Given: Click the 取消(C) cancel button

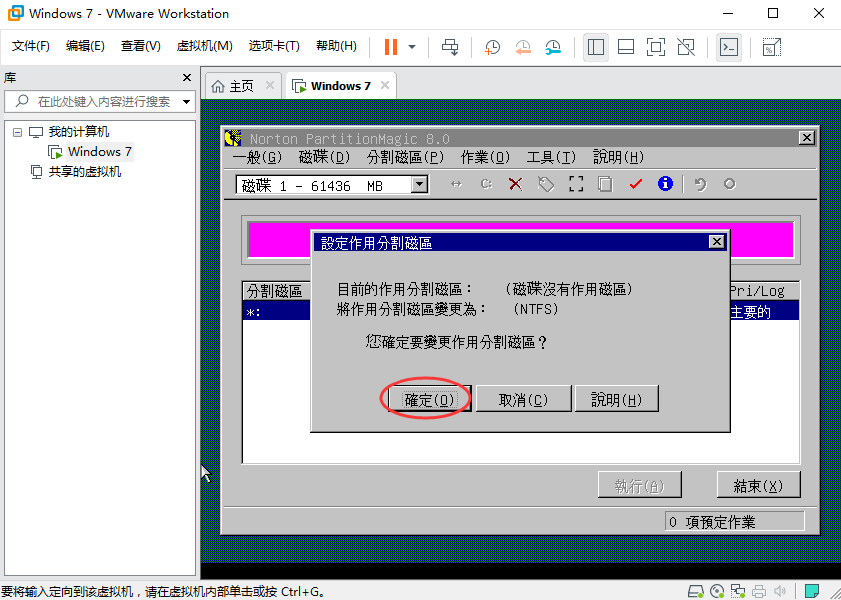Looking at the screenshot, I should point(523,399).
